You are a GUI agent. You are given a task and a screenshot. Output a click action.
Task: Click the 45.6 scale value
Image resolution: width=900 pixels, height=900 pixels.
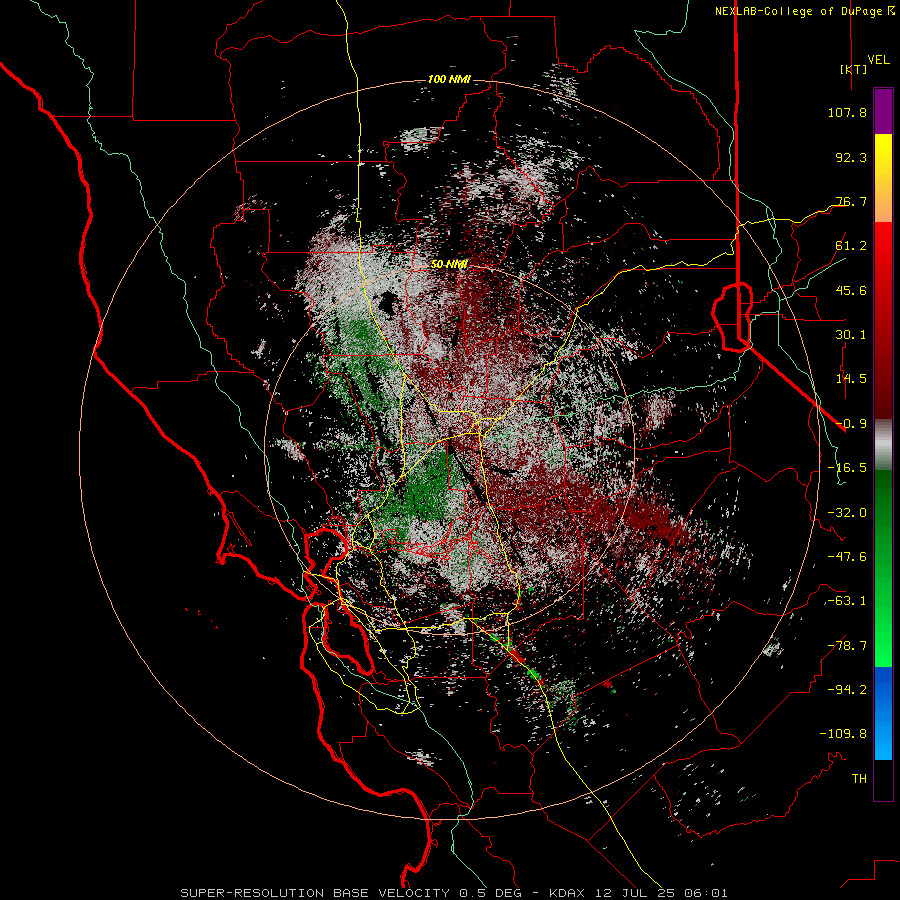[x=851, y=290]
